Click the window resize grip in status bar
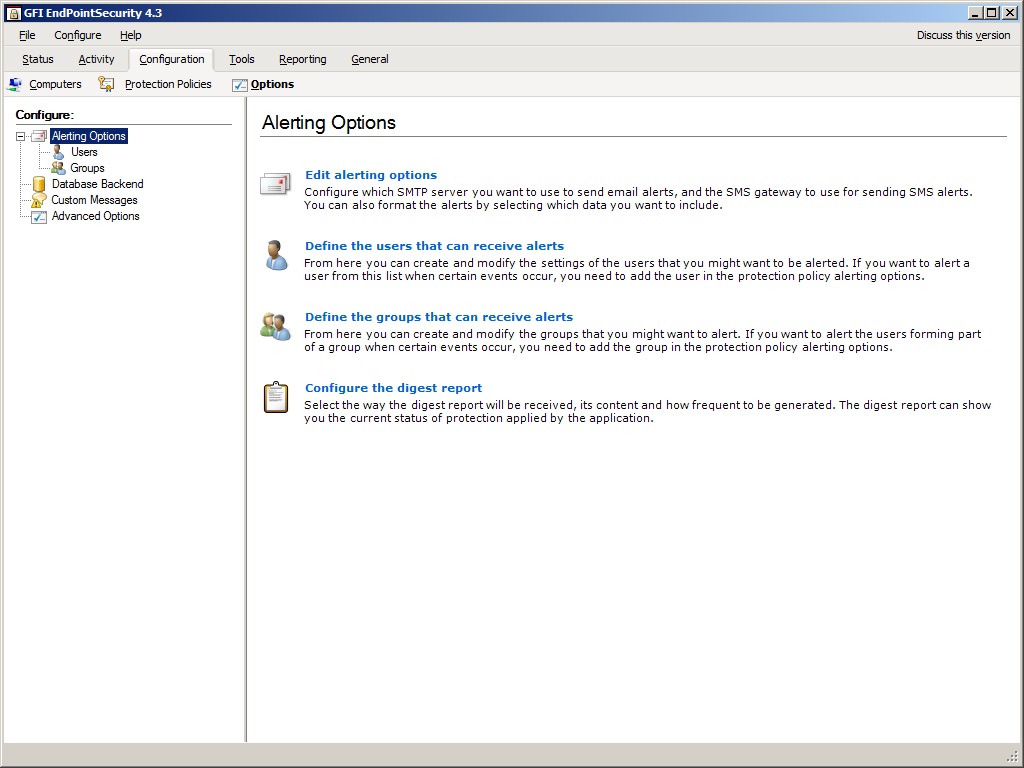1024x768 pixels. coord(1013,757)
